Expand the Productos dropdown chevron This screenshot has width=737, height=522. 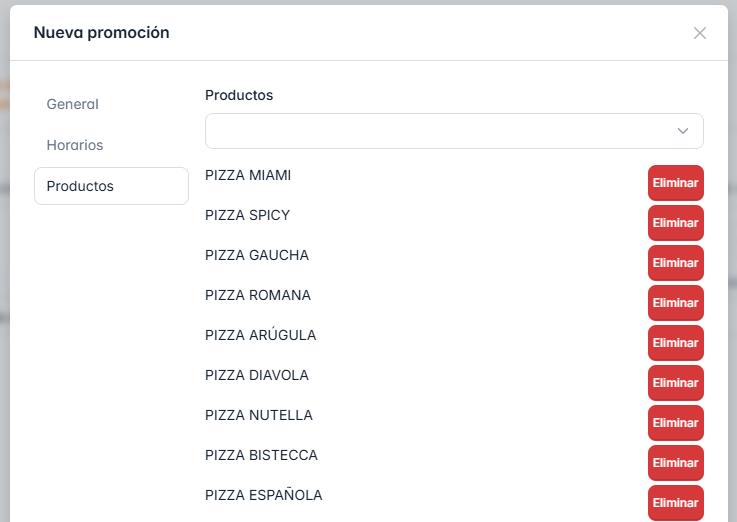(683, 131)
